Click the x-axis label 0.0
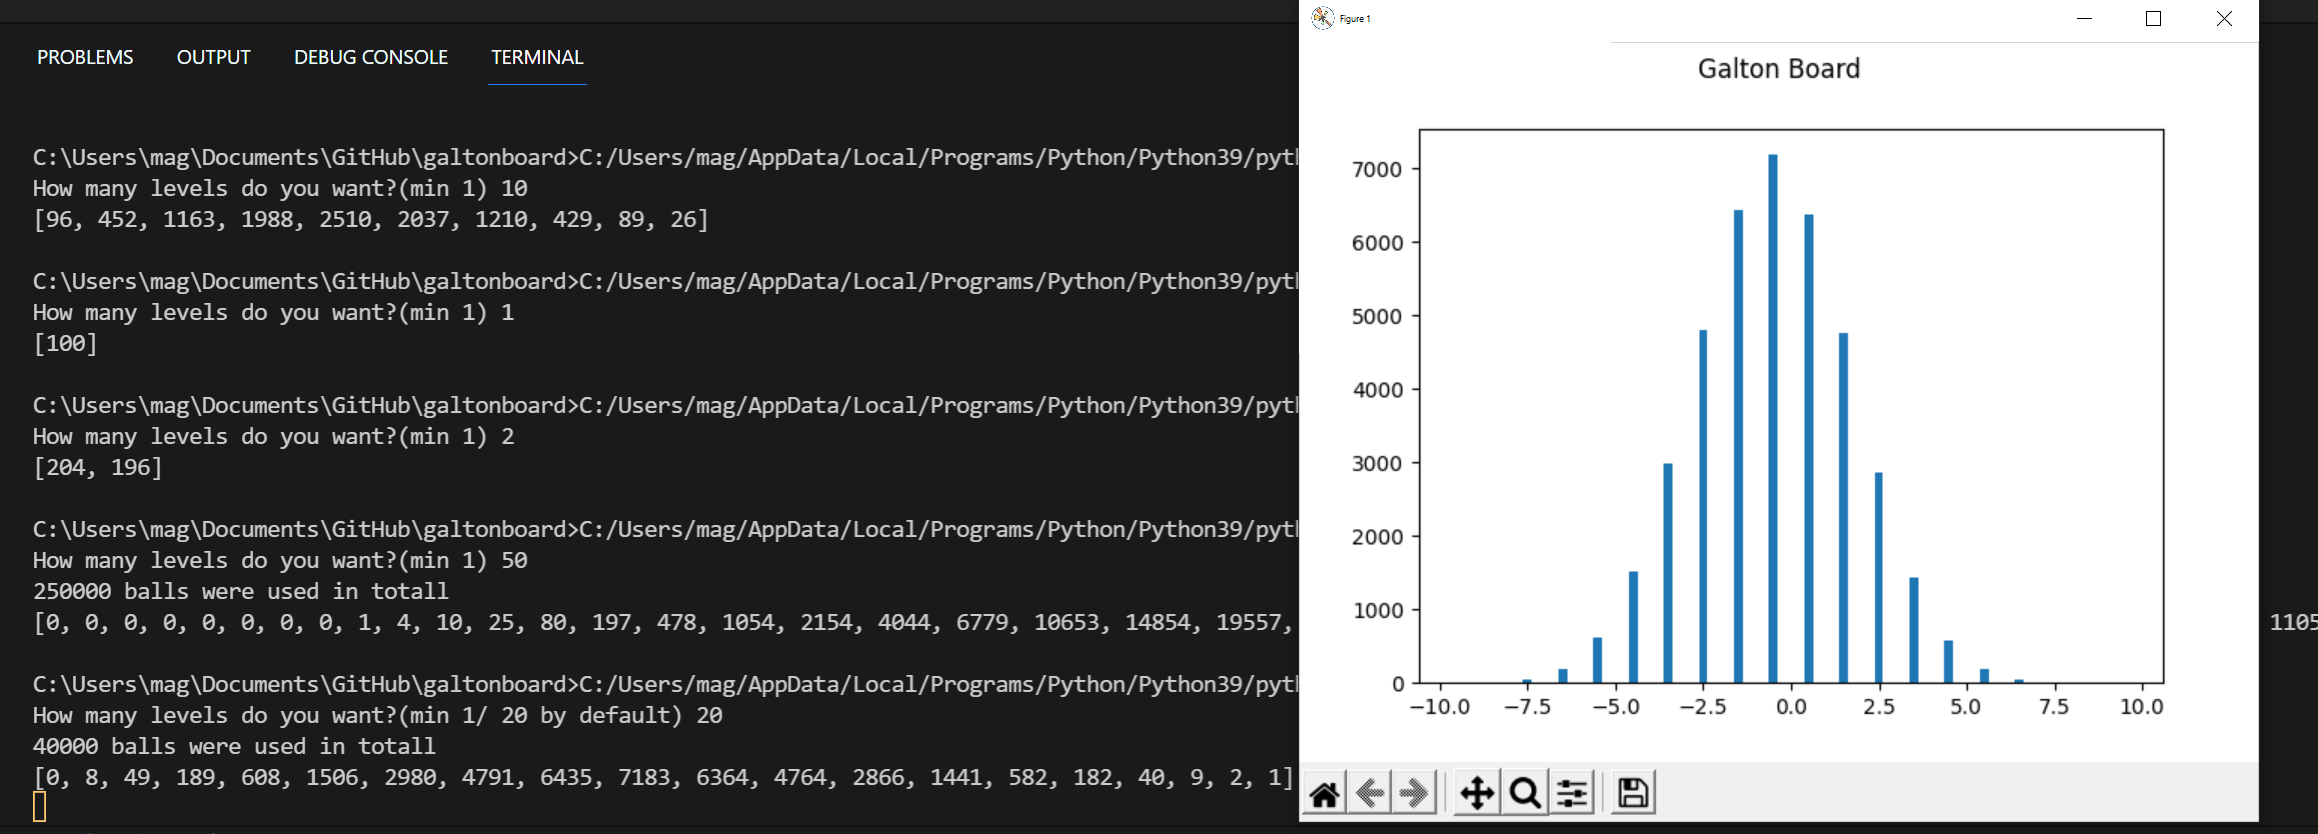 pyautogui.click(x=1791, y=707)
